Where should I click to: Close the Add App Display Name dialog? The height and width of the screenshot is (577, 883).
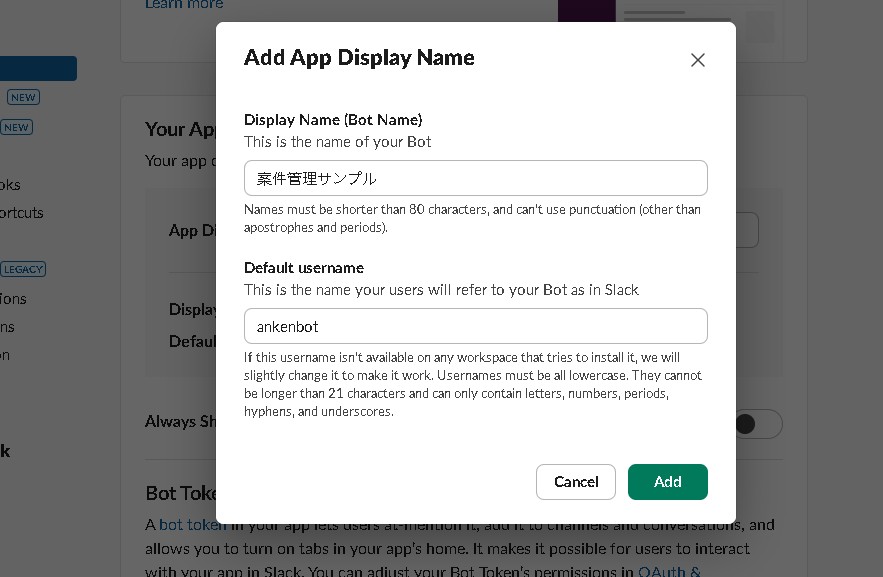pos(698,60)
